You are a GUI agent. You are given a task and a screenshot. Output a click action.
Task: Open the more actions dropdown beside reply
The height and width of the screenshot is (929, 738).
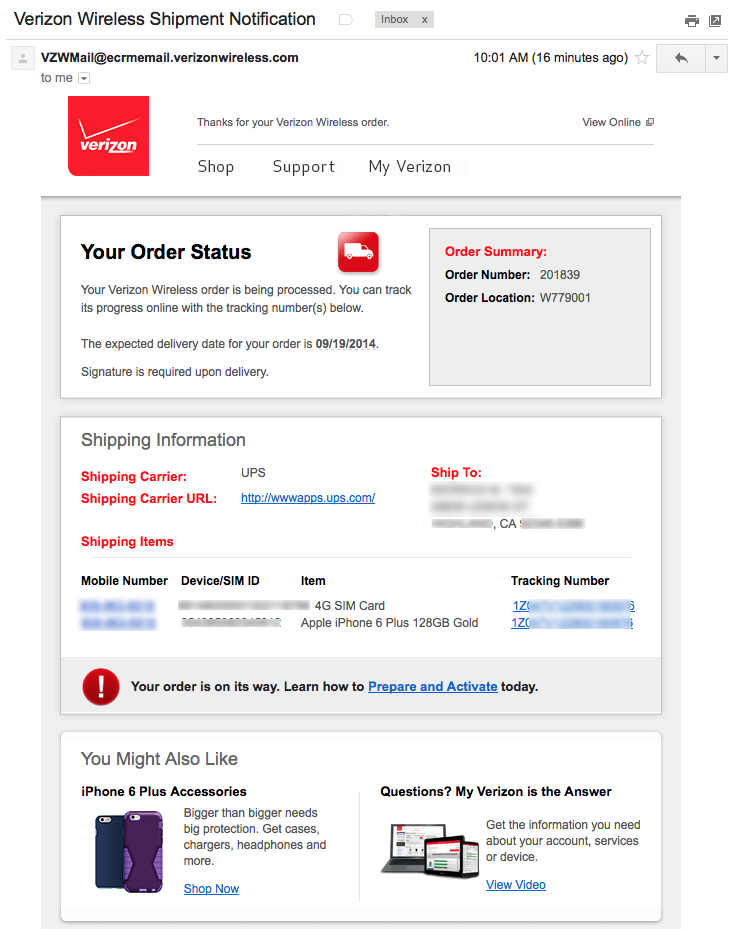[716, 58]
